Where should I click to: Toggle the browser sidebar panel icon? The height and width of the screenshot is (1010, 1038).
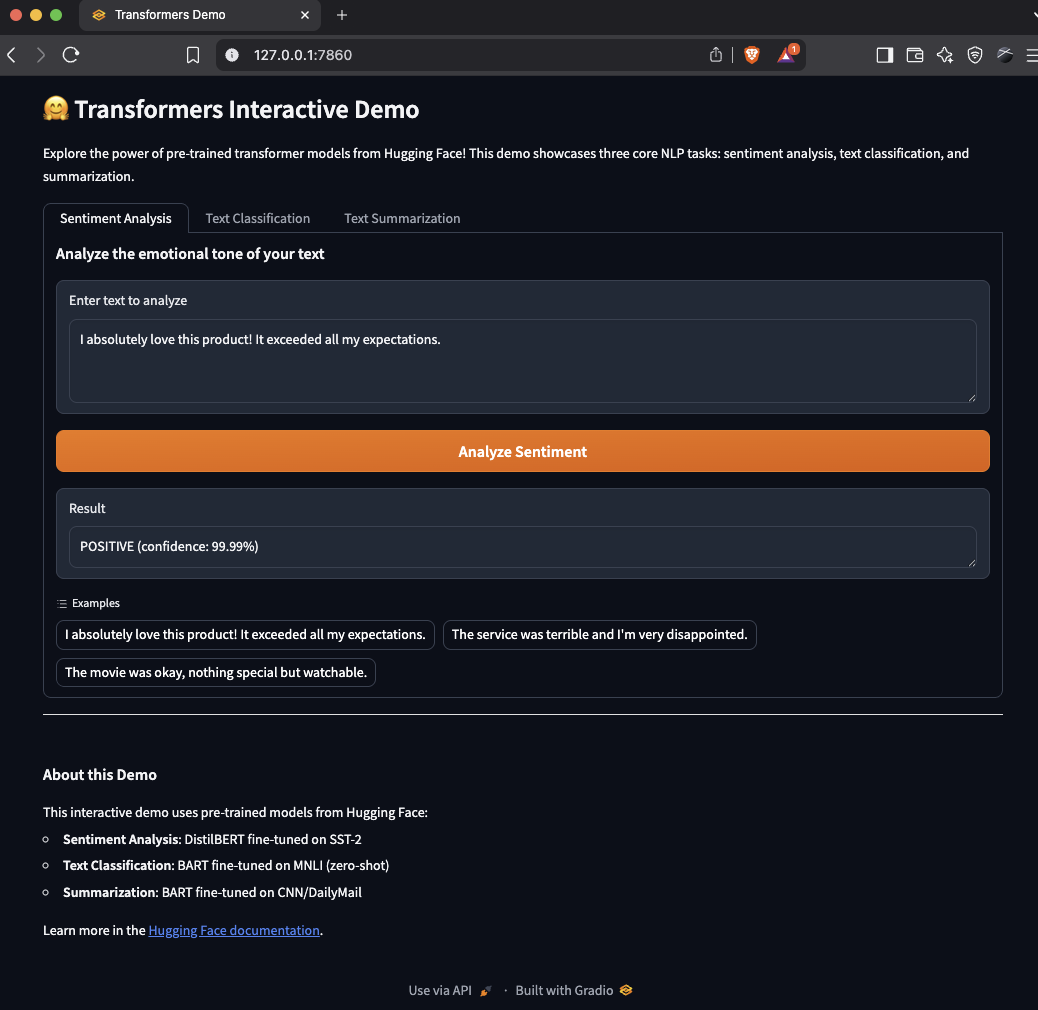884,55
